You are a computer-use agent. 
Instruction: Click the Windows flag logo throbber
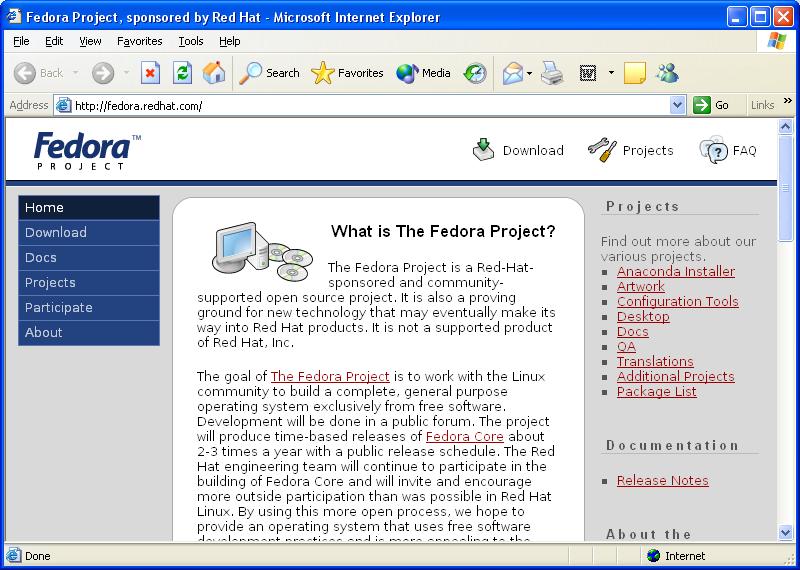777,41
